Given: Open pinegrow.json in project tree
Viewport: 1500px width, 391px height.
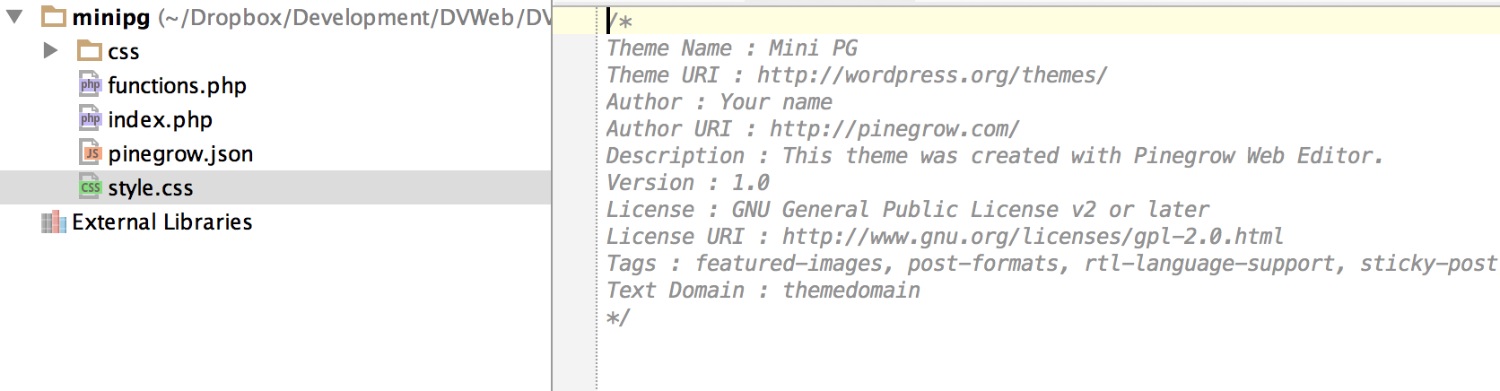Looking at the screenshot, I should [x=180, y=154].
